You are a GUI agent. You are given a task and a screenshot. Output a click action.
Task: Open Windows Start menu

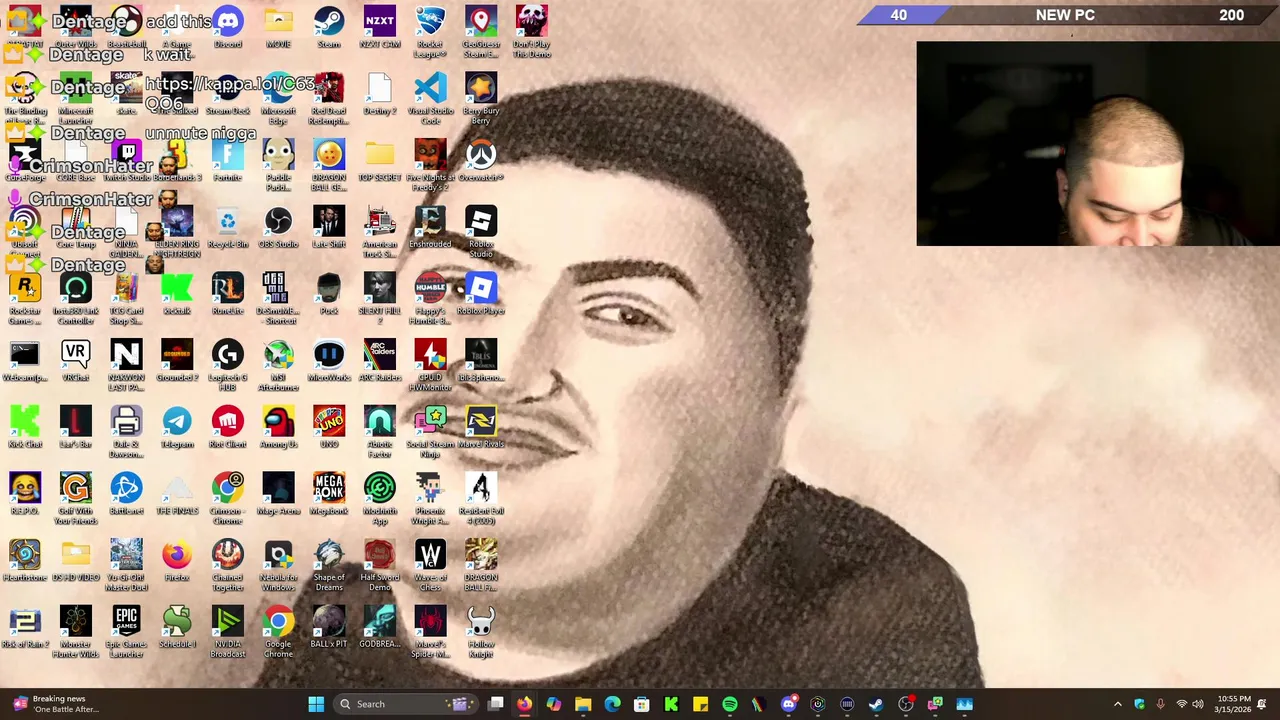(x=316, y=704)
